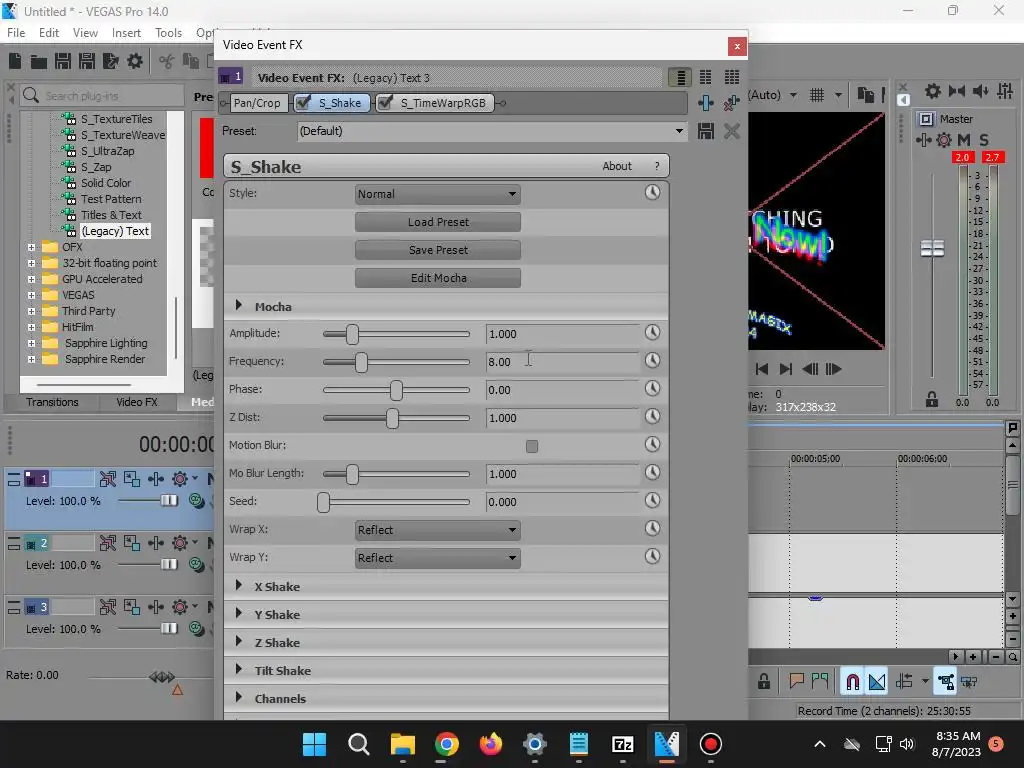Click the Edit Mocha button

coord(438,278)
